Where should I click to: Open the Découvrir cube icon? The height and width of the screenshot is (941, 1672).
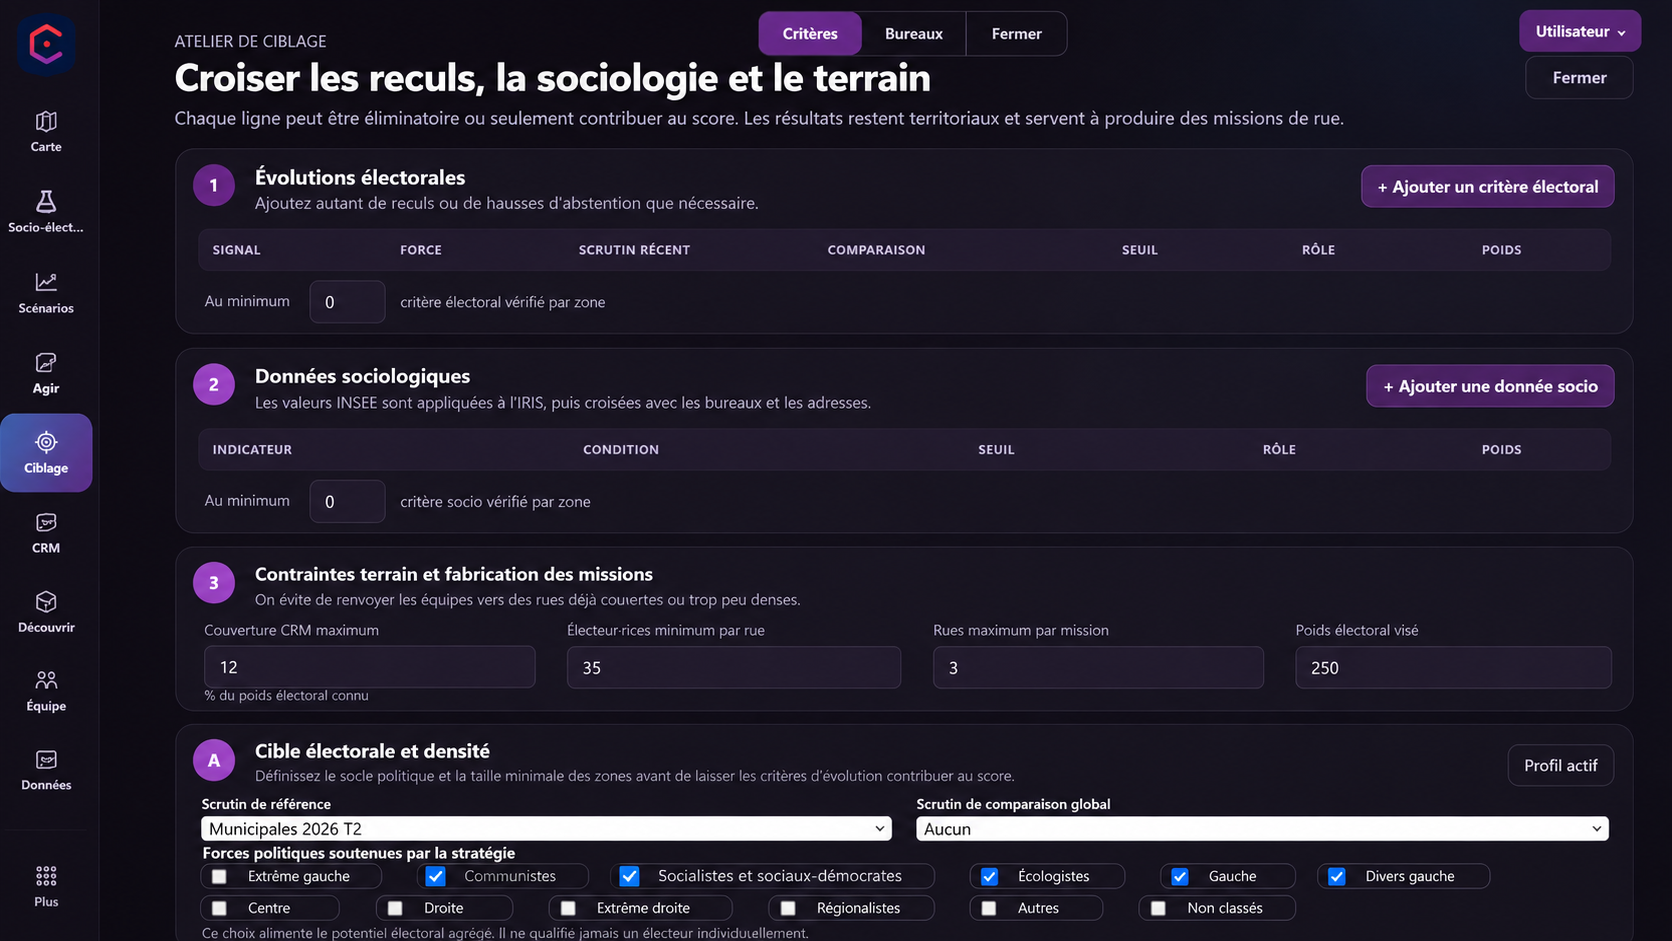46,602
